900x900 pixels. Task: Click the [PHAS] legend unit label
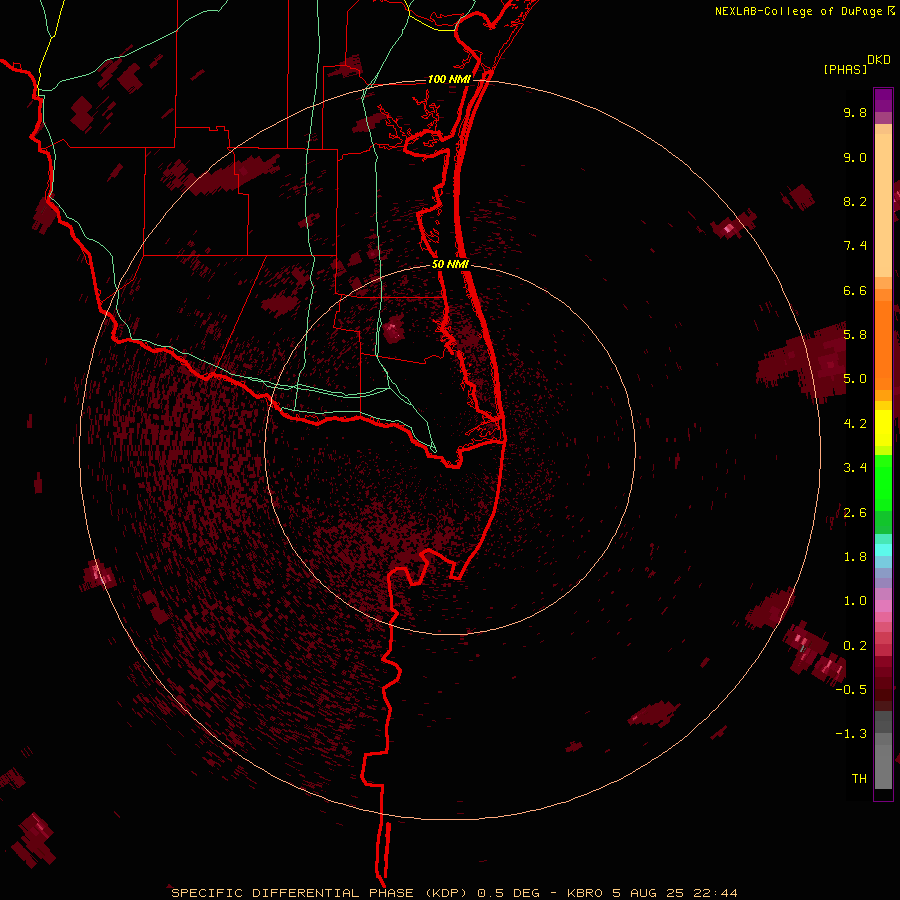(x=845, y=69)
